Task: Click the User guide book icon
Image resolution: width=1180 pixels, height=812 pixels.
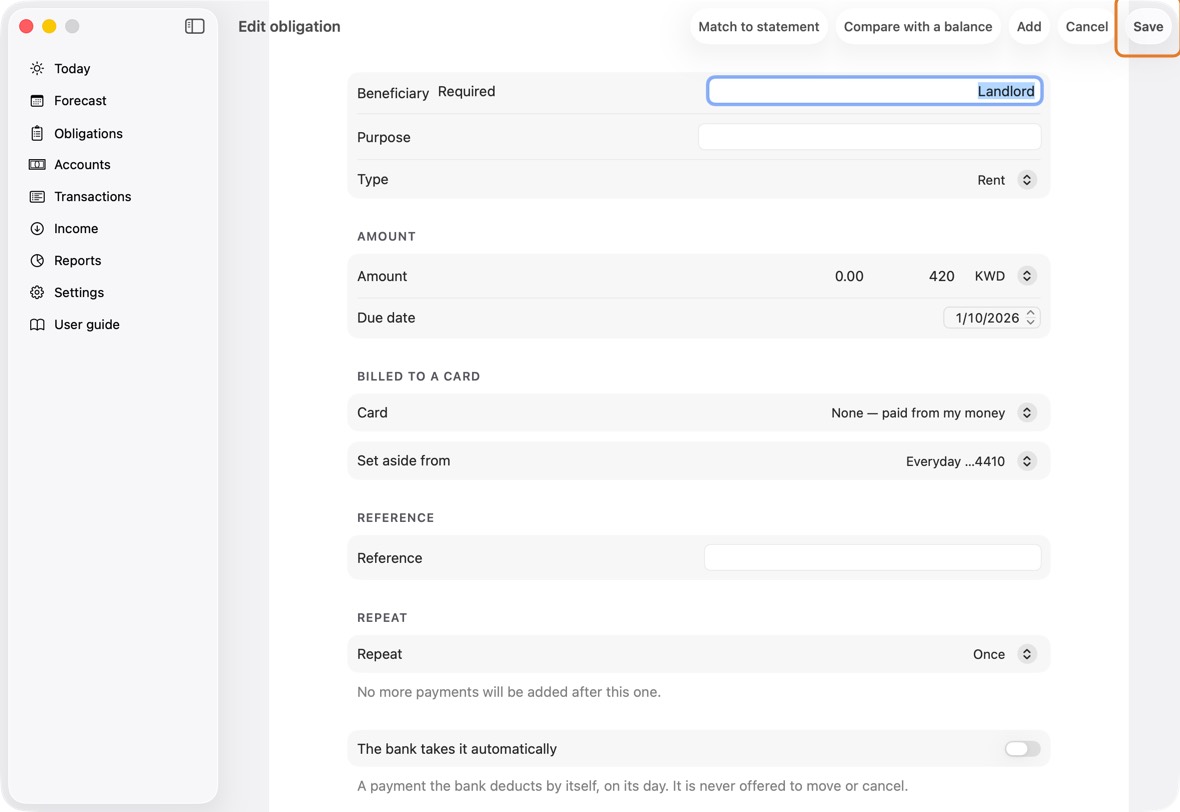Action: pos(37,324)
